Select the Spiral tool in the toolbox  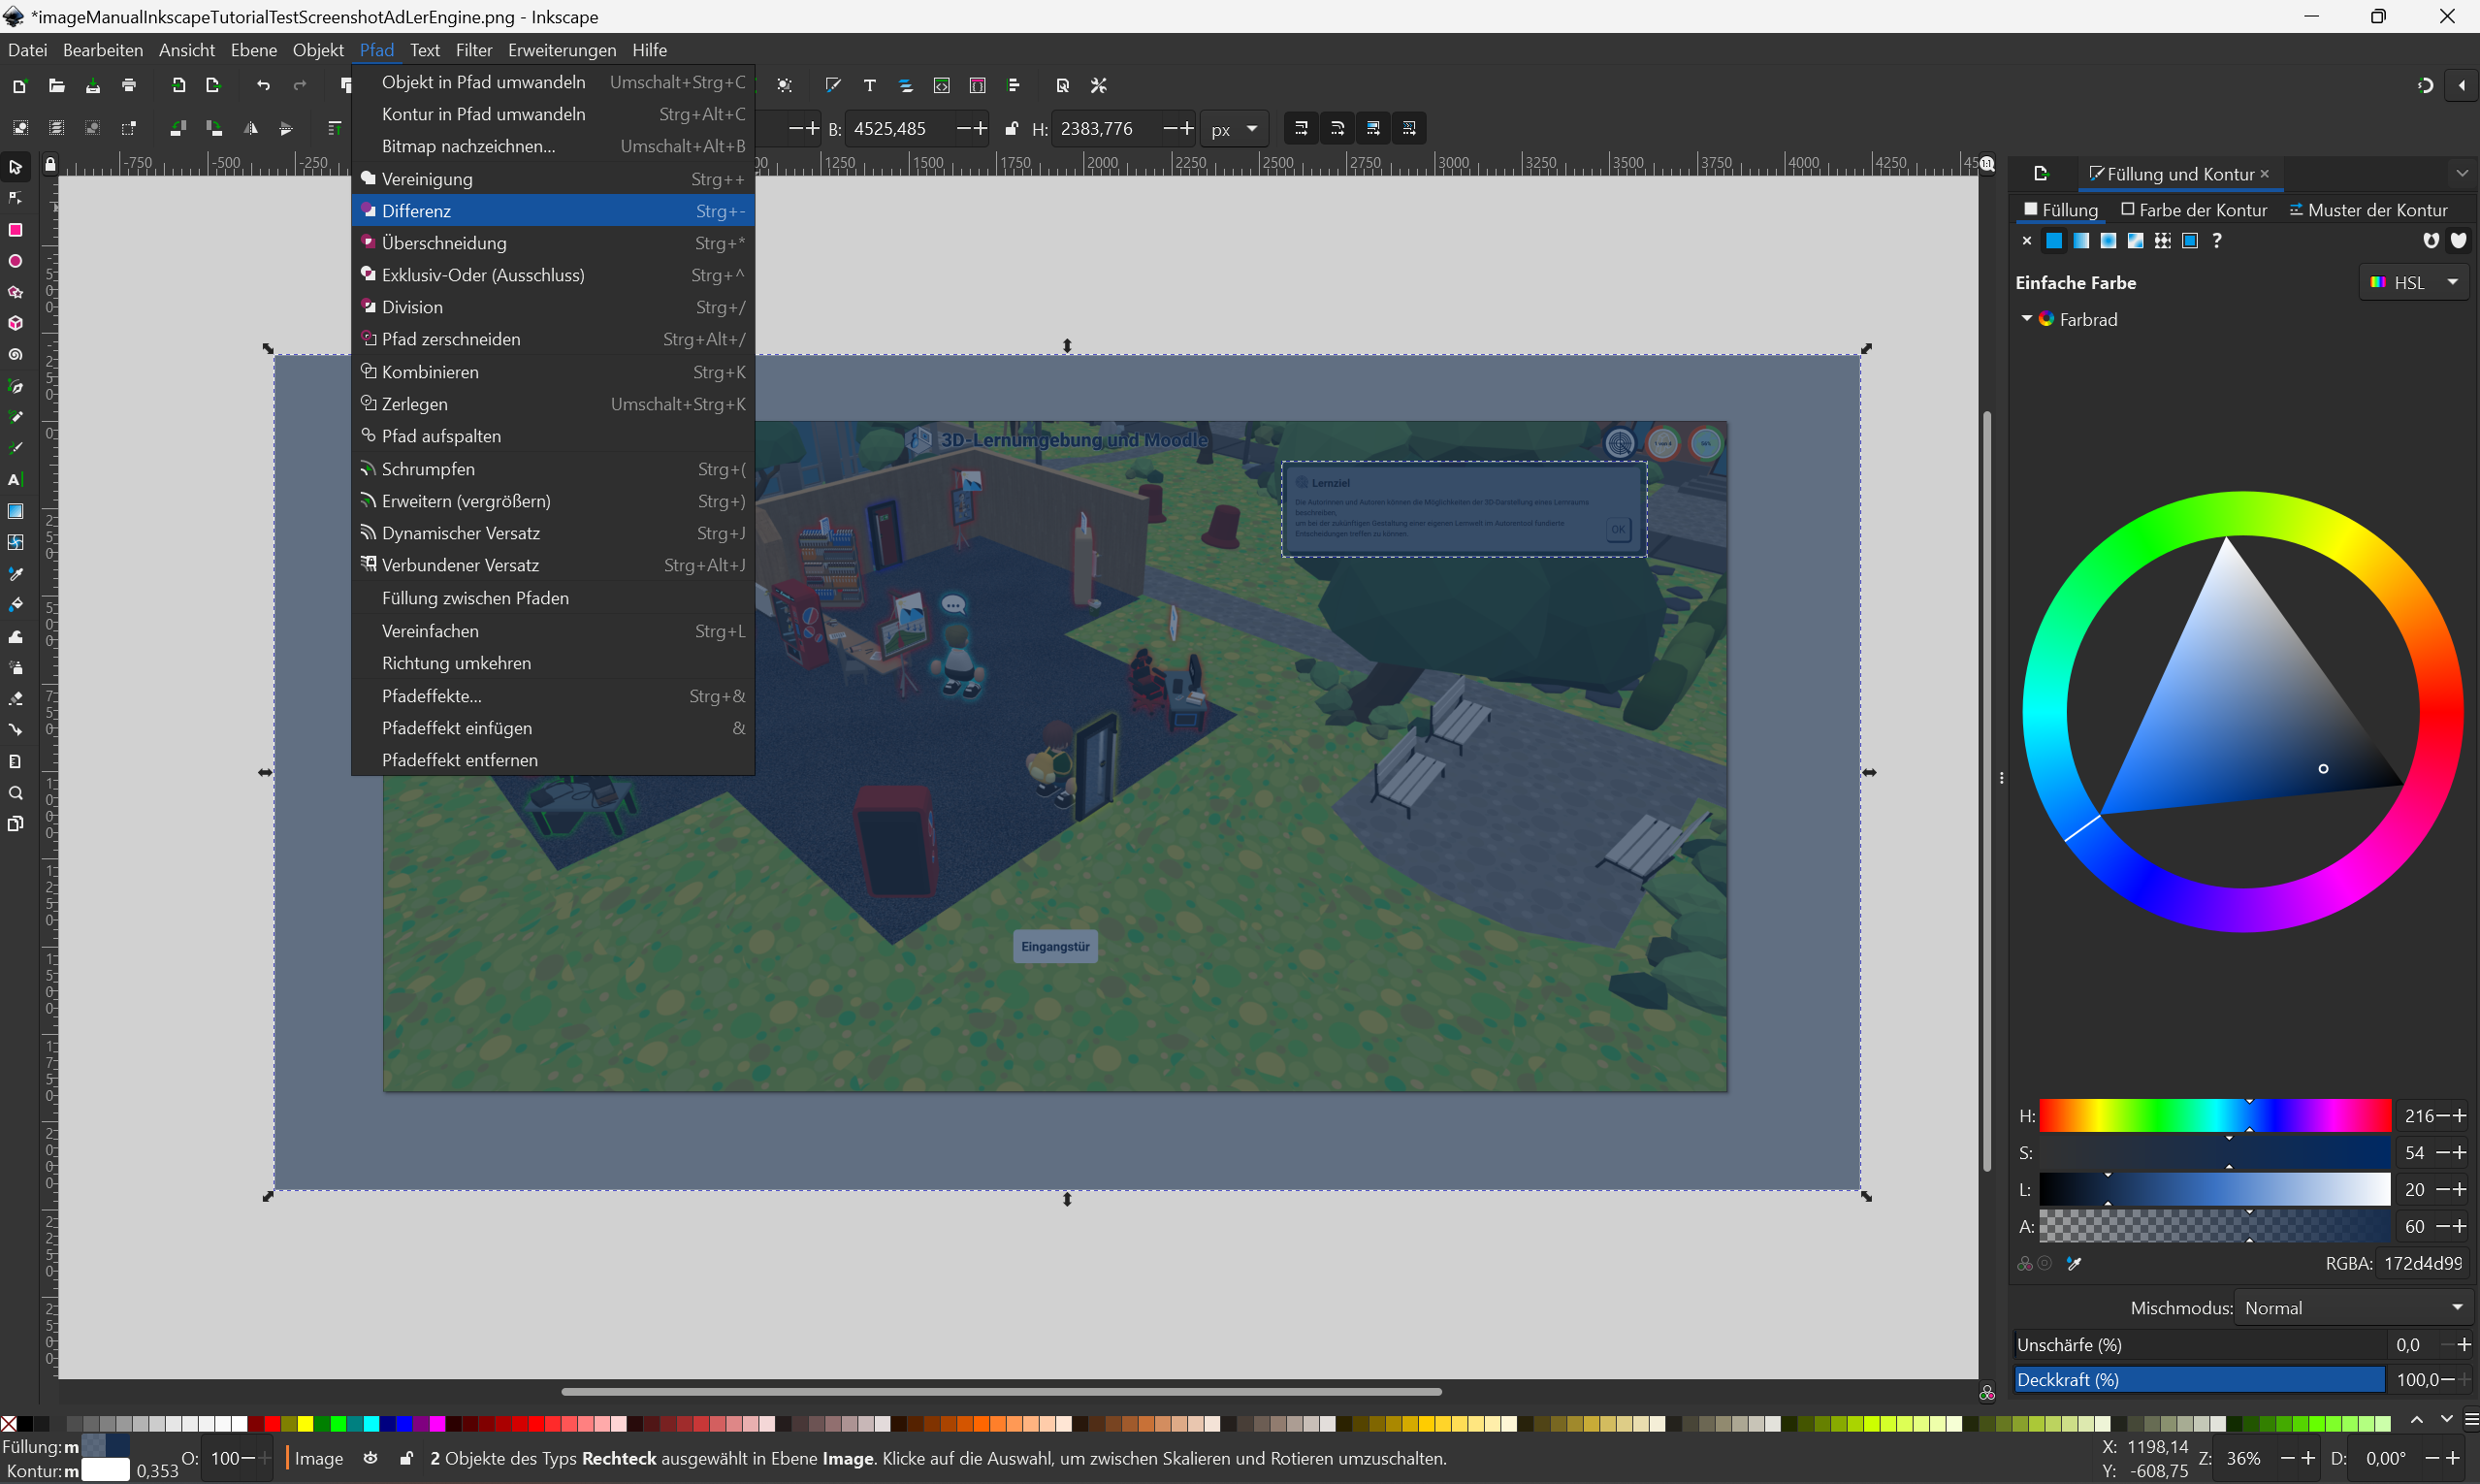tap(15, 355)
